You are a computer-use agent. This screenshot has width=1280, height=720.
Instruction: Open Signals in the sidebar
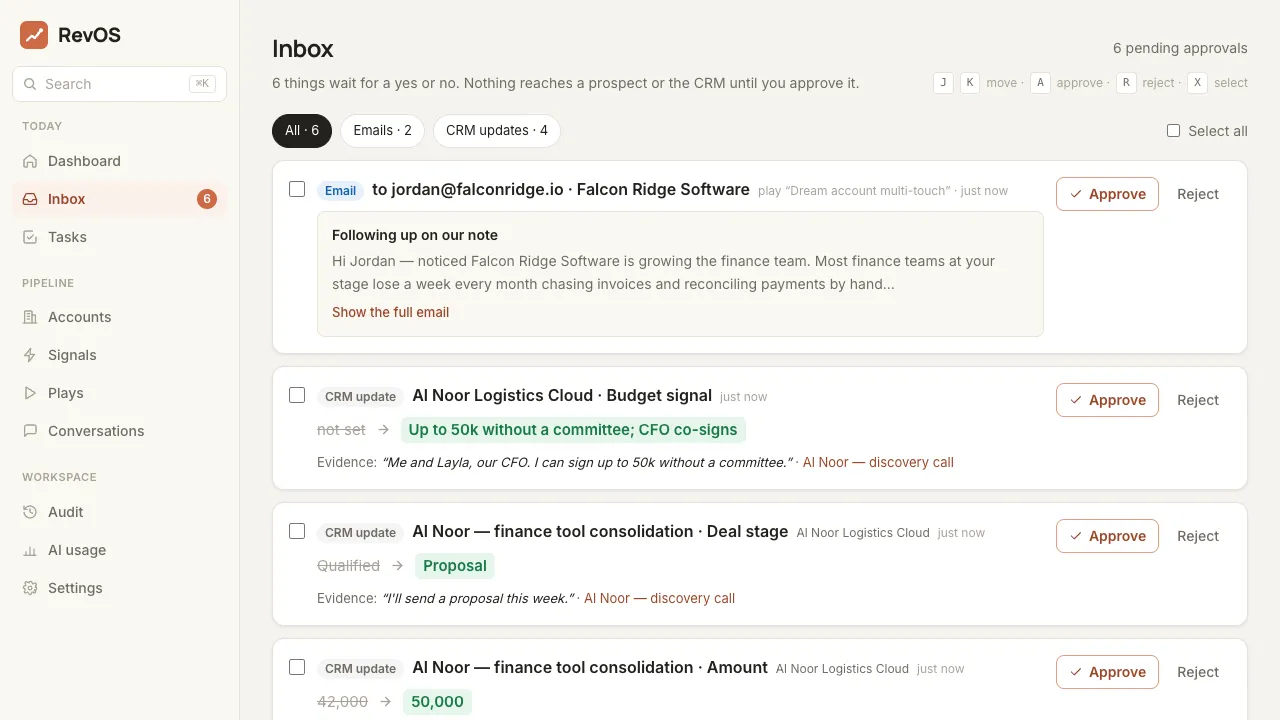120,355
